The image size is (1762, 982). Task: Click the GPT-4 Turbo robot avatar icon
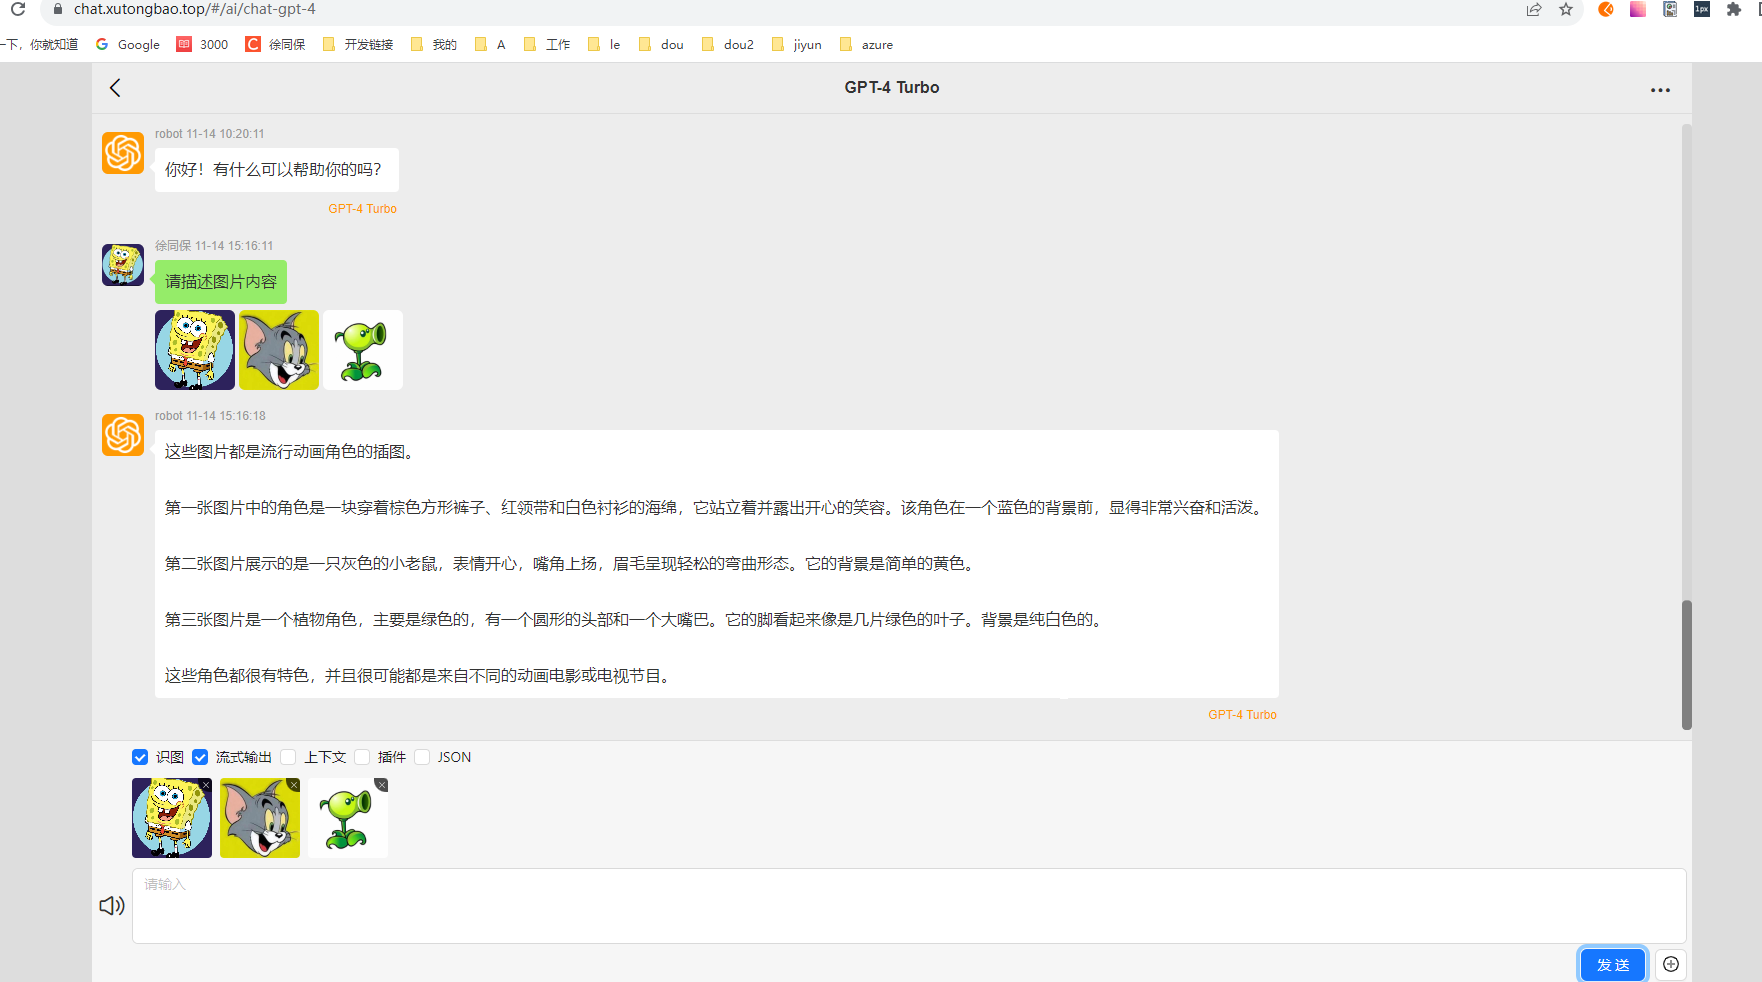(x=122, y=152)
